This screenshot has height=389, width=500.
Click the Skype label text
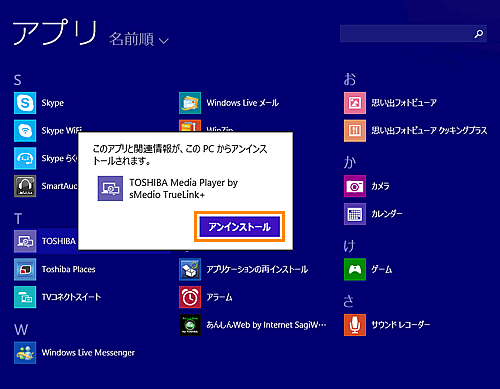(x=53, y=103)
